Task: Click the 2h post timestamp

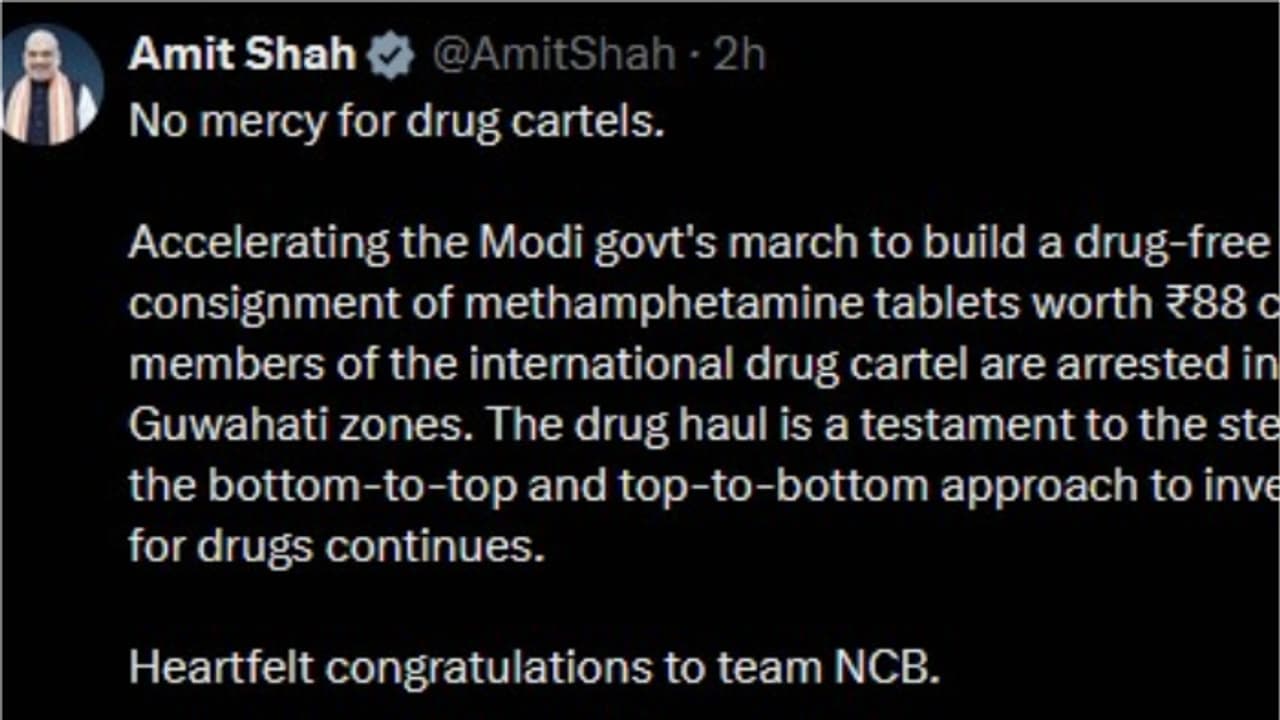Action: pos(739,55)
